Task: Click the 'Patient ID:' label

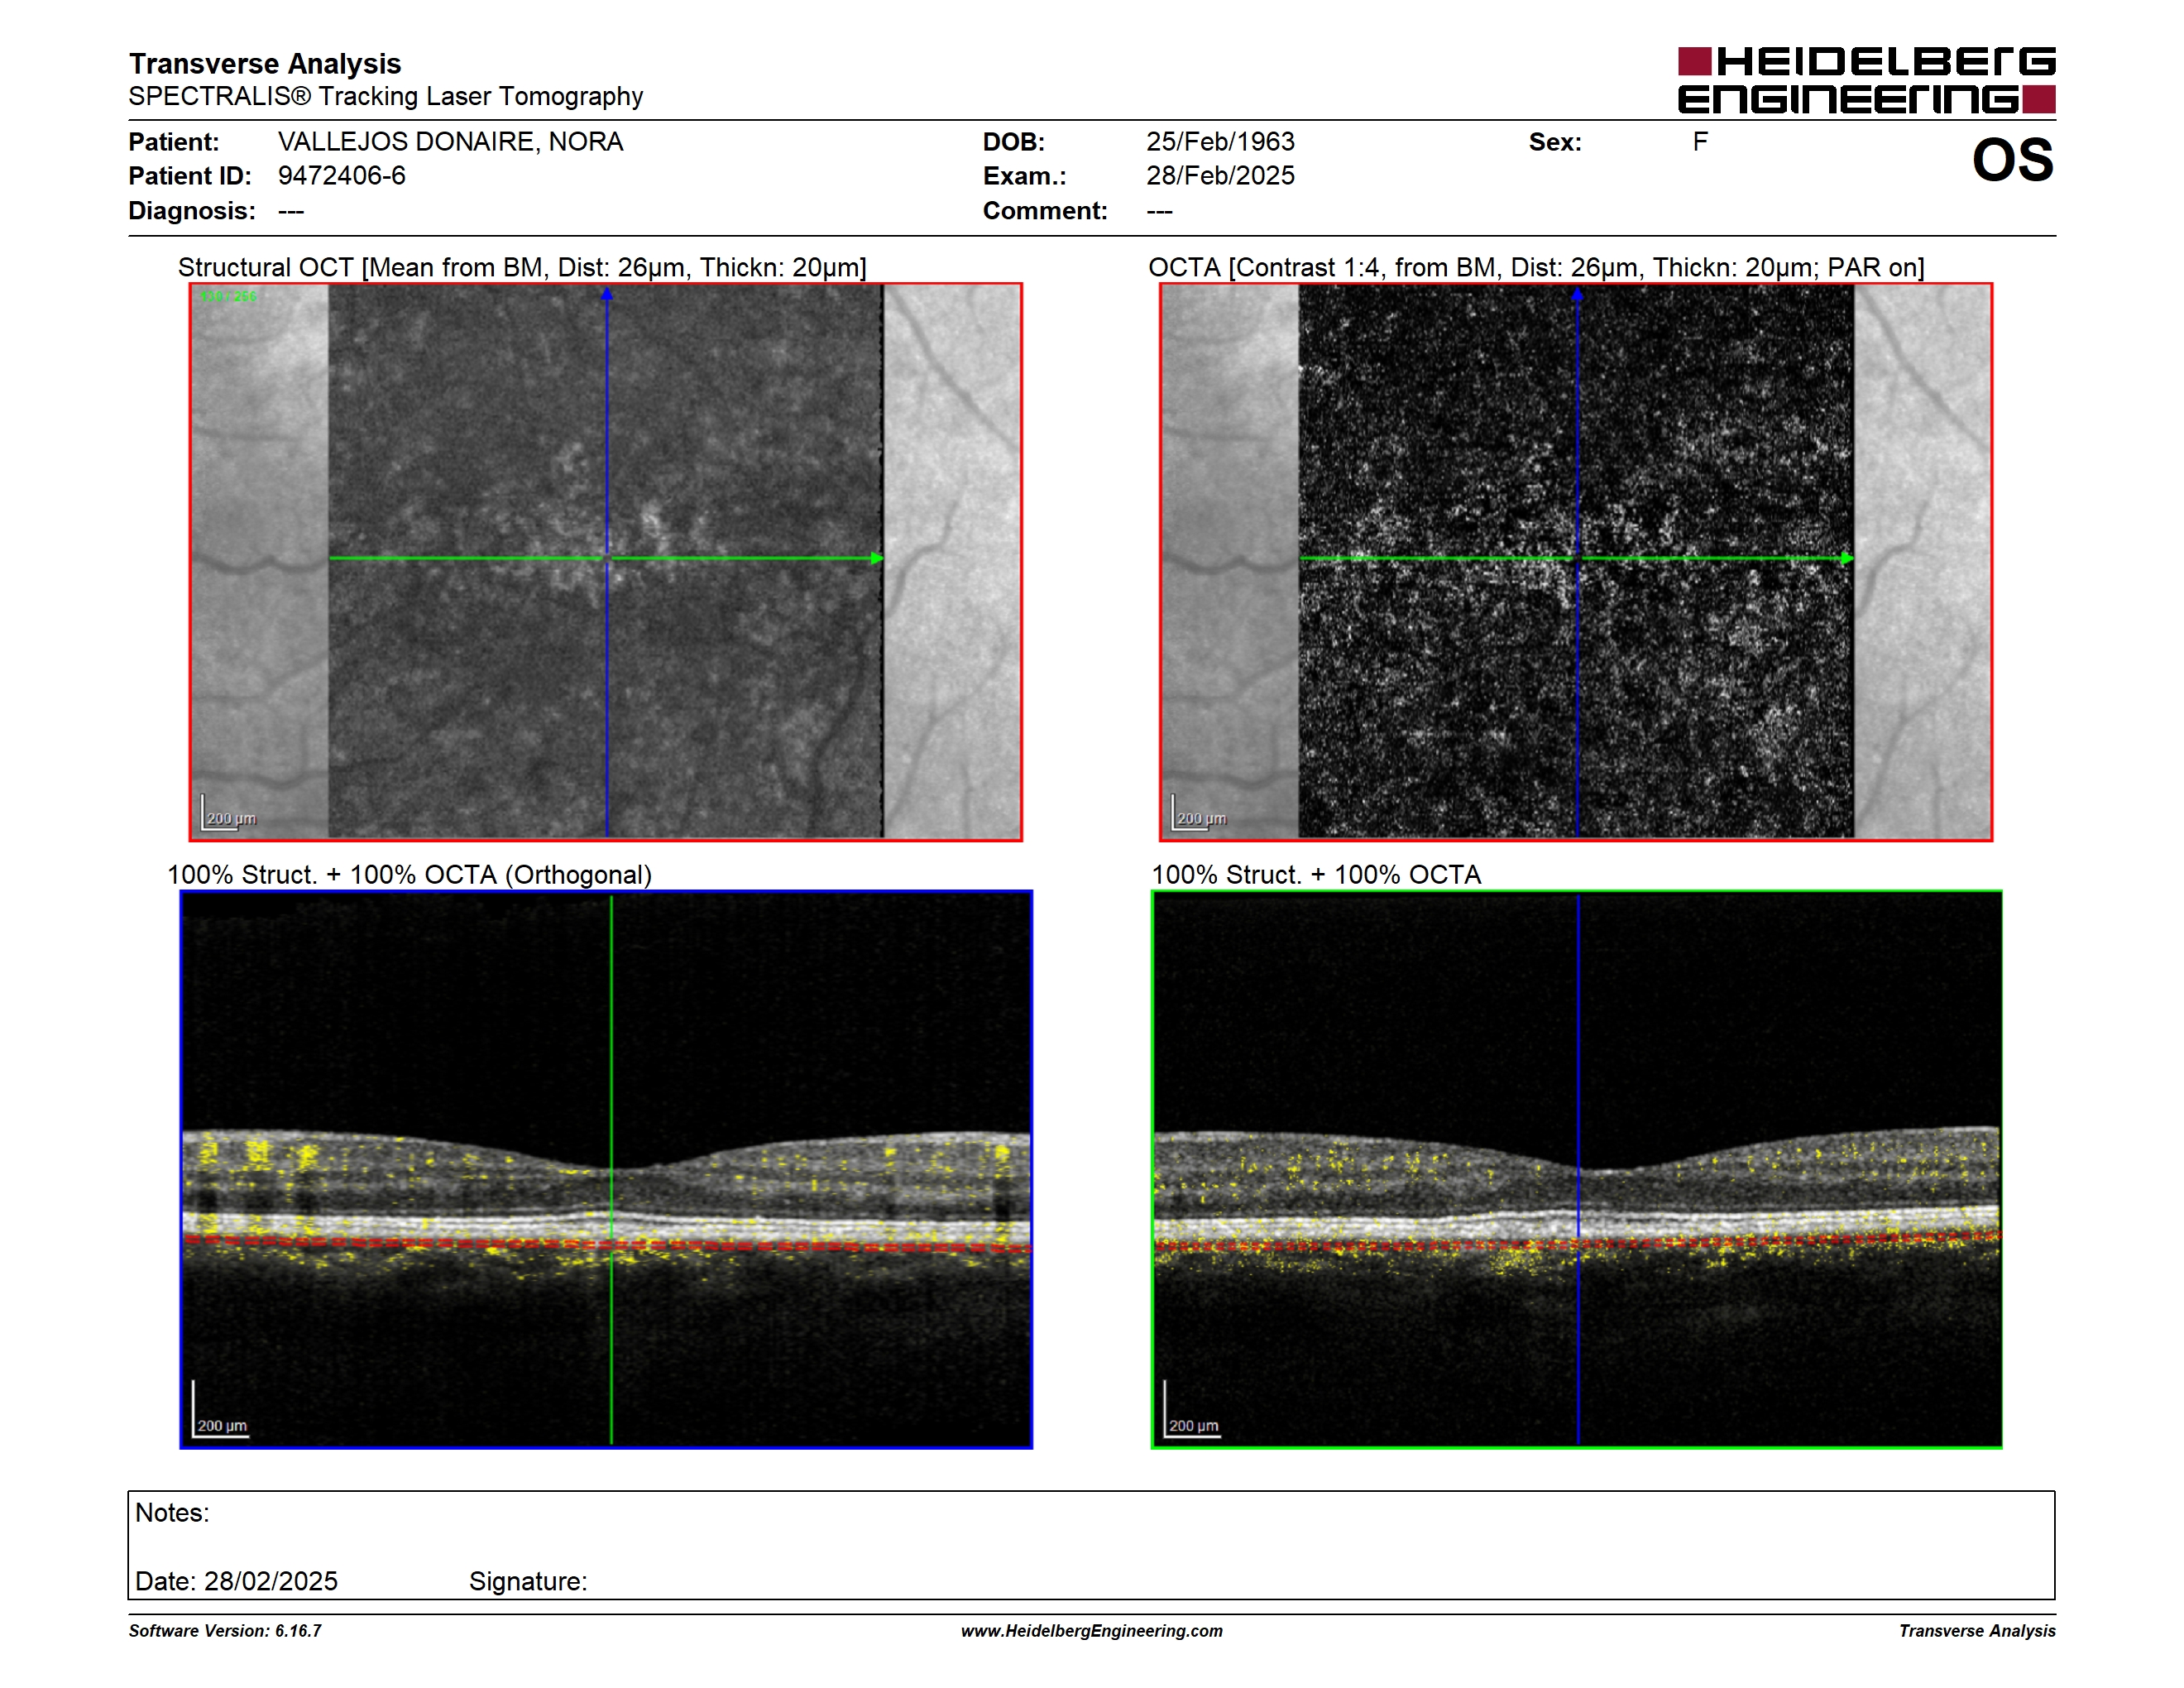Action: tap(190, 176)
